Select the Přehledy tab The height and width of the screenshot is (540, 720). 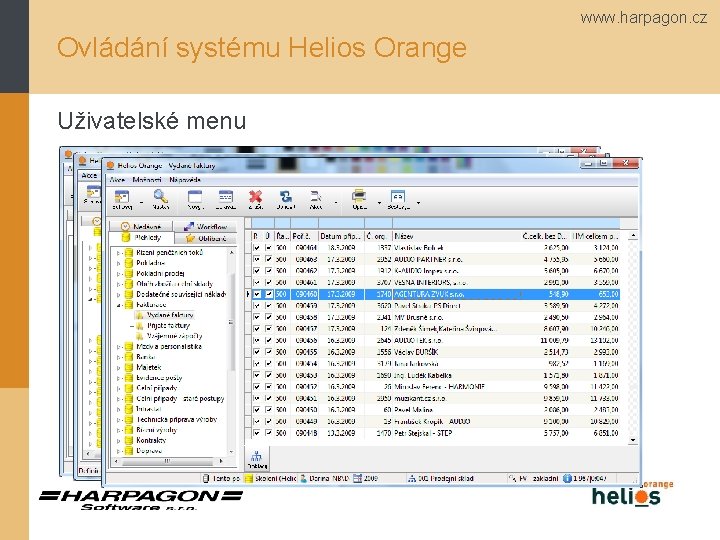(x=141, y=238)
